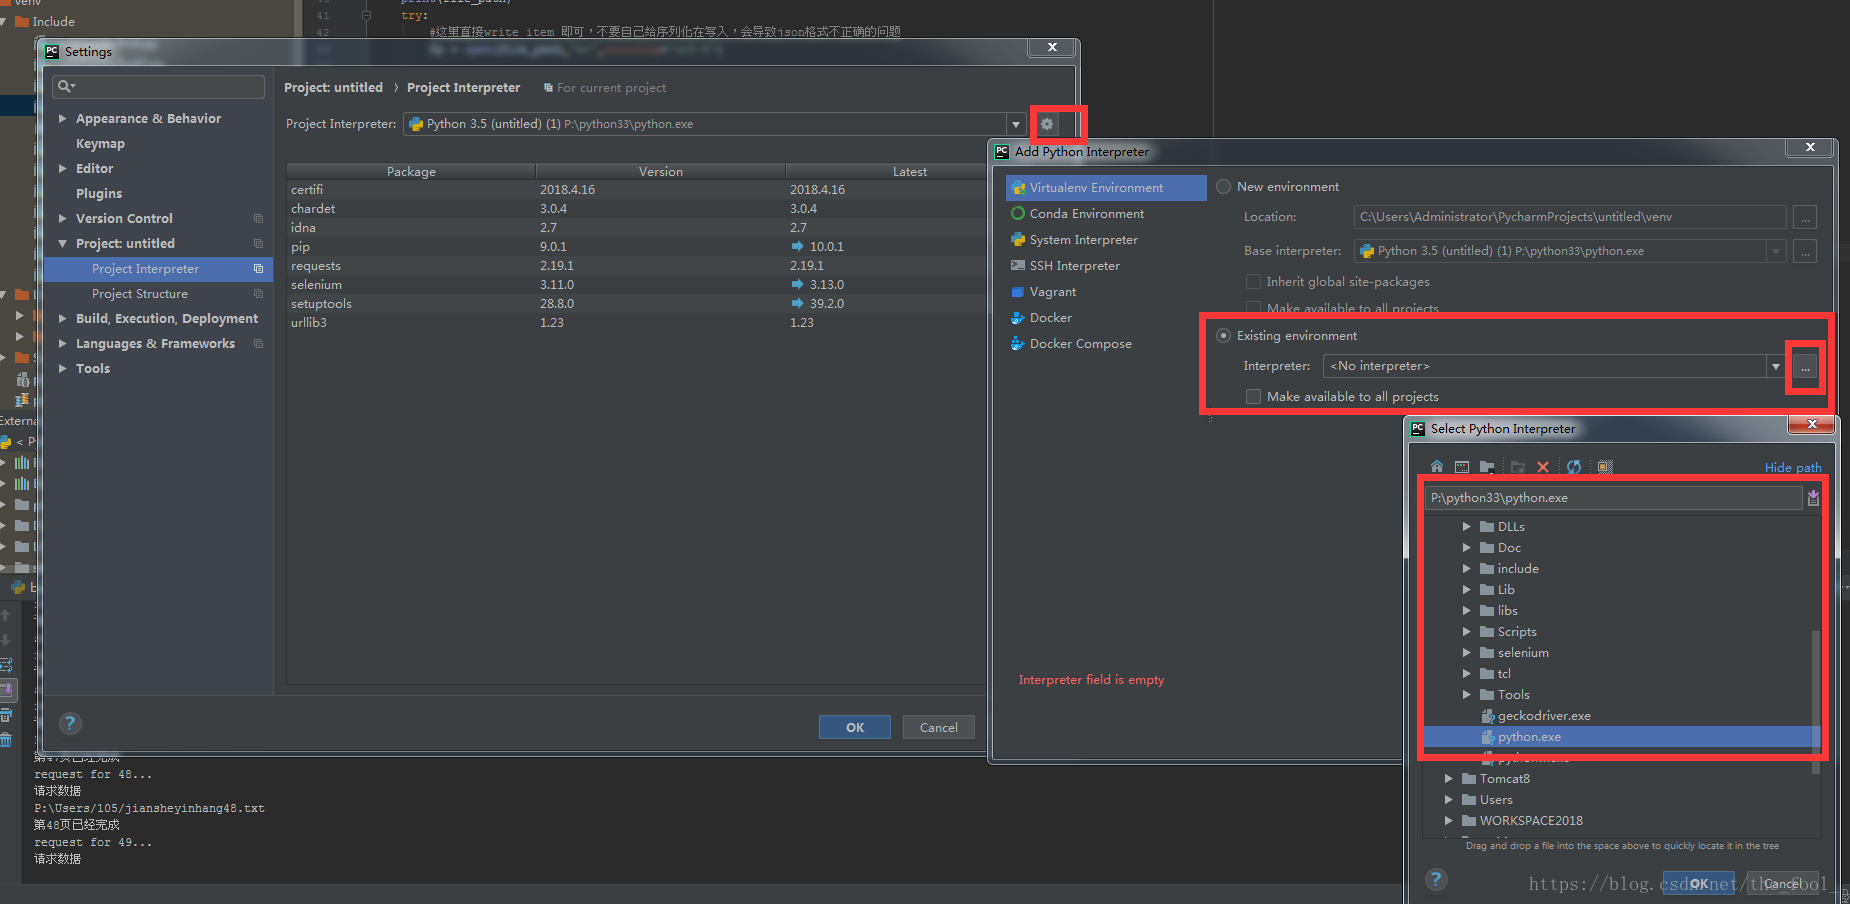Click the Docker Compose icon
Screen dimensions: 1850x904
pyautogui.click(x=1018, y=343)
